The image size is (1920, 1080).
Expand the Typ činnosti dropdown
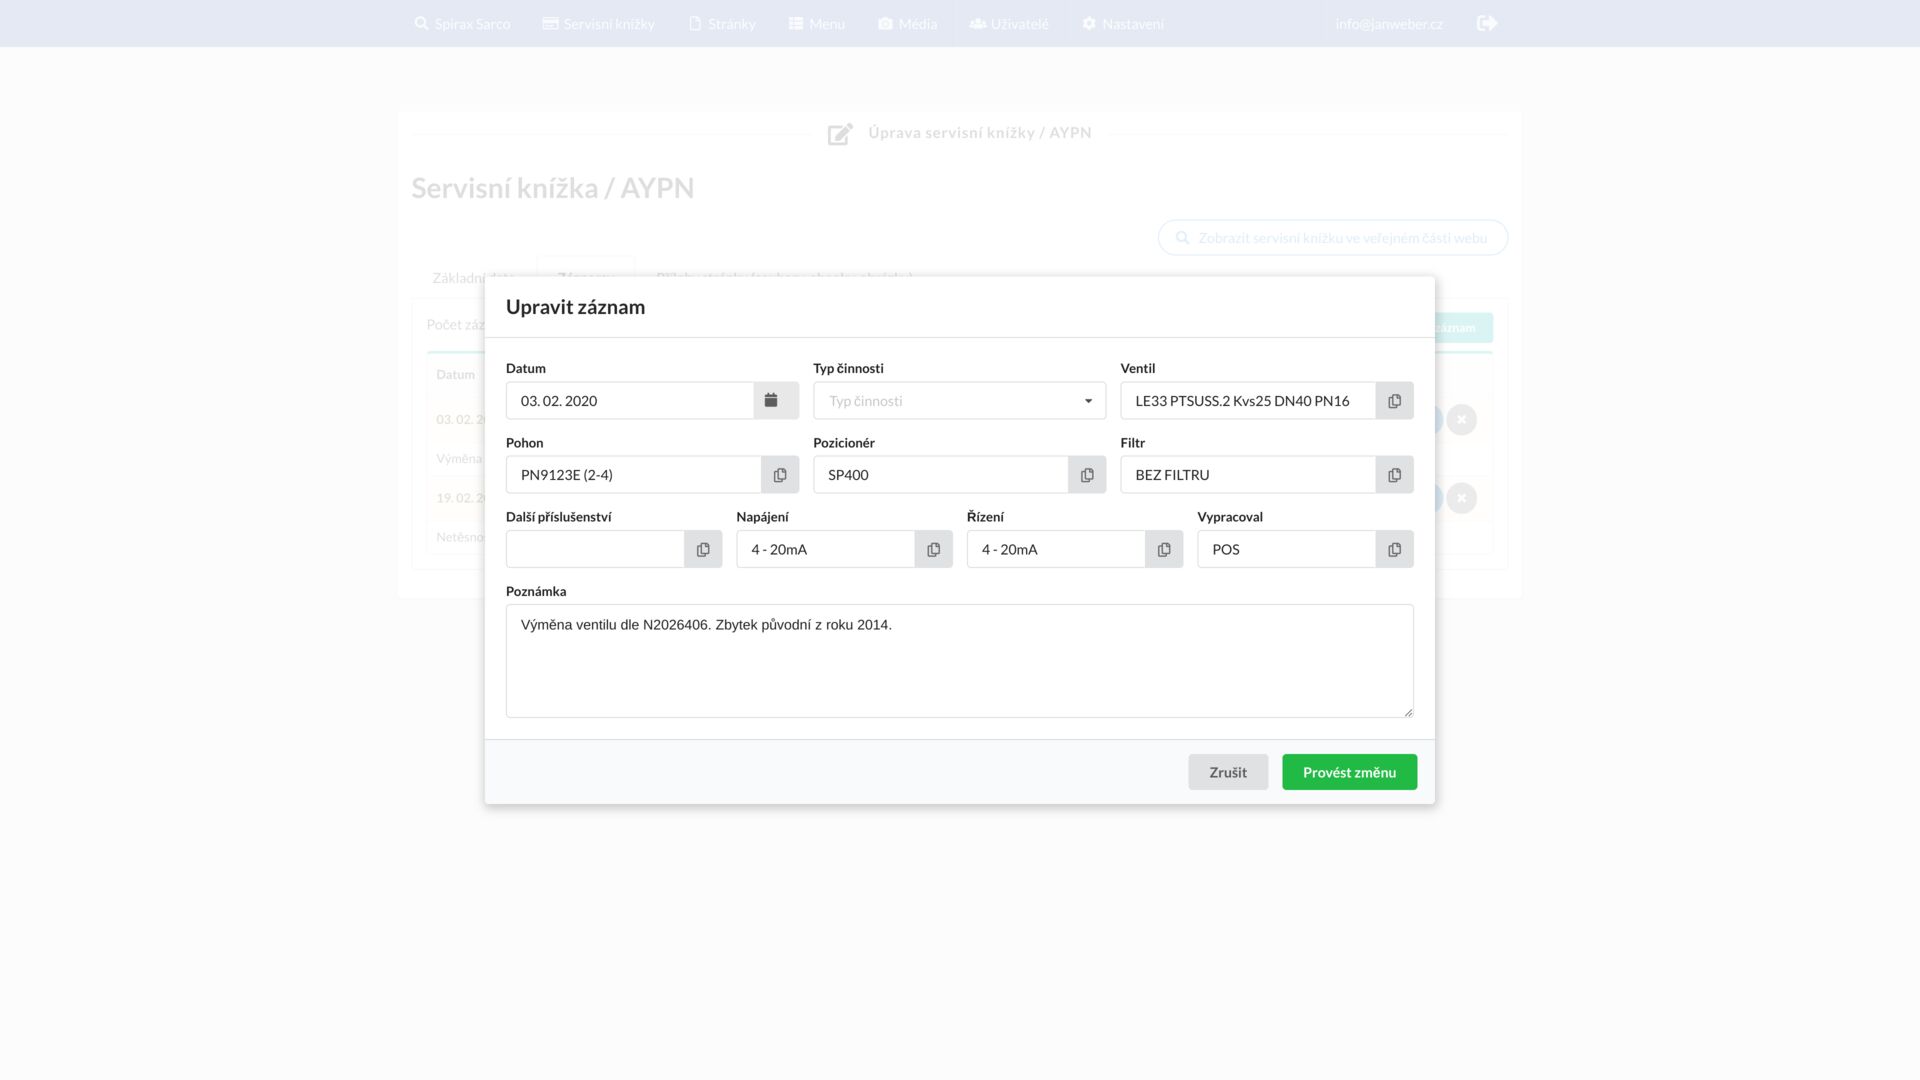pyautogui.click(x=958, y=400)
